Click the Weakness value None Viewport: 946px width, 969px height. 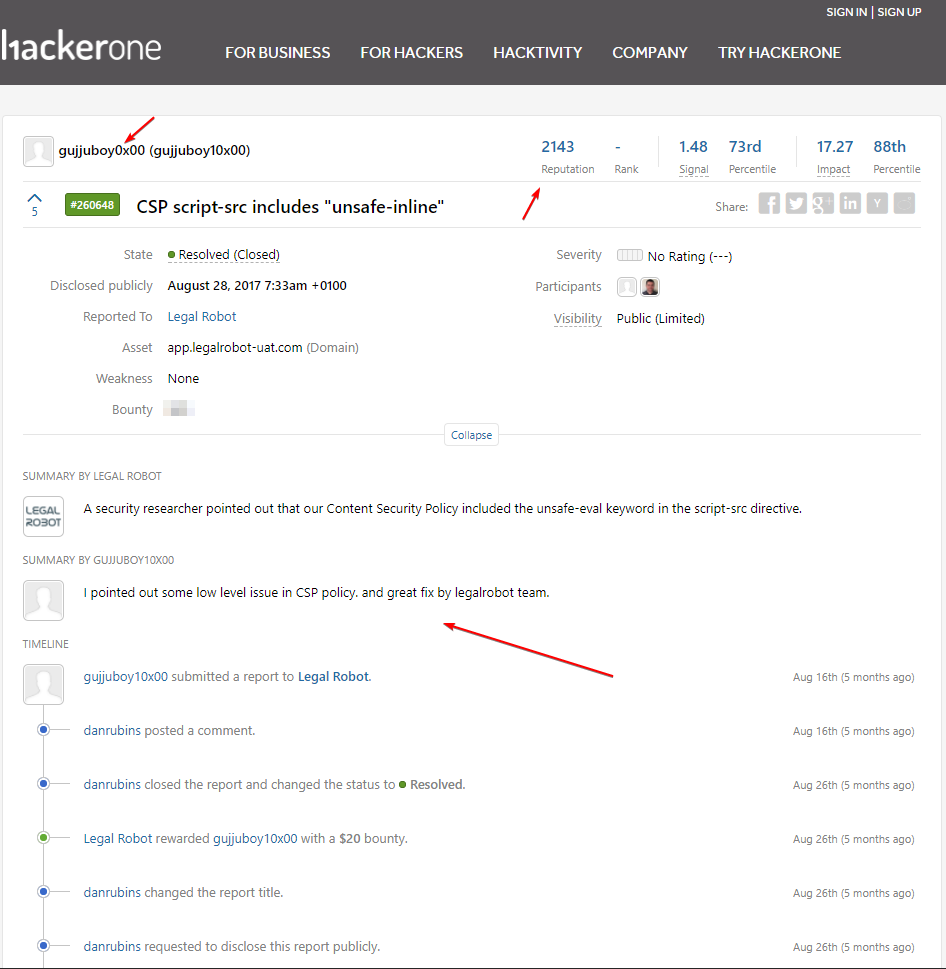click(x=183, y=378)
